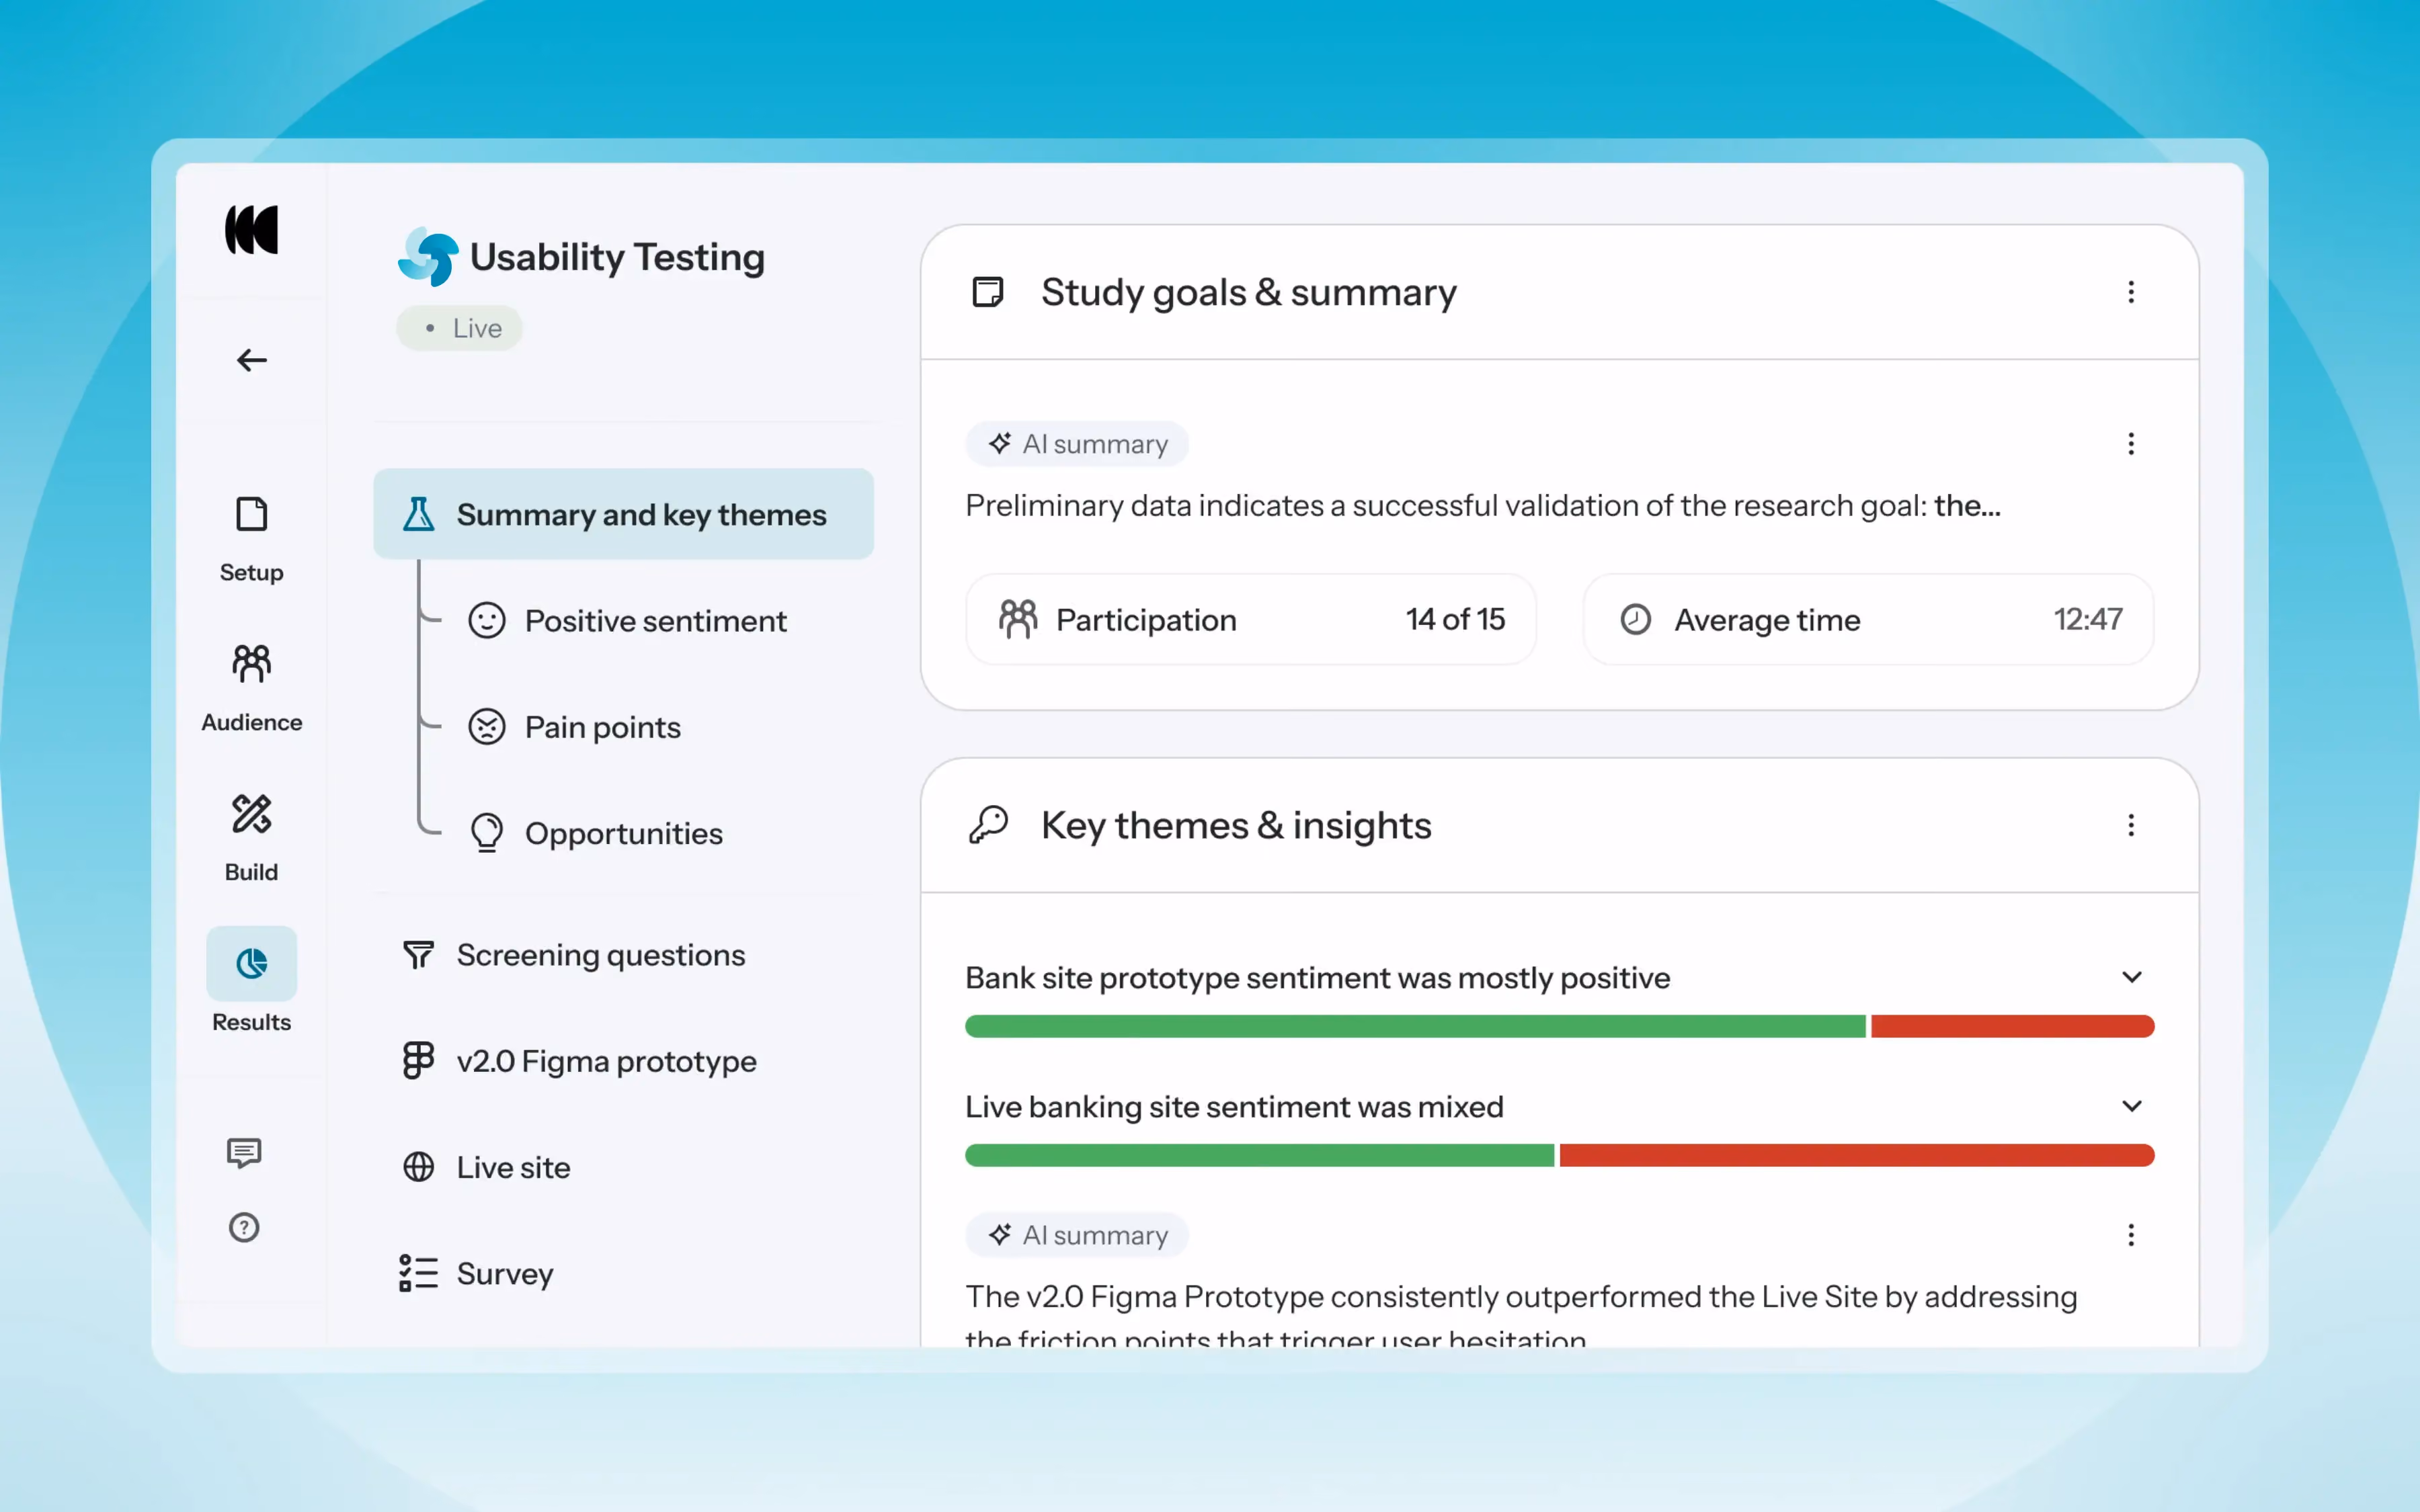Open the Build section
The height and width of the screenshot is (1512, 2420).
(251, 839)
